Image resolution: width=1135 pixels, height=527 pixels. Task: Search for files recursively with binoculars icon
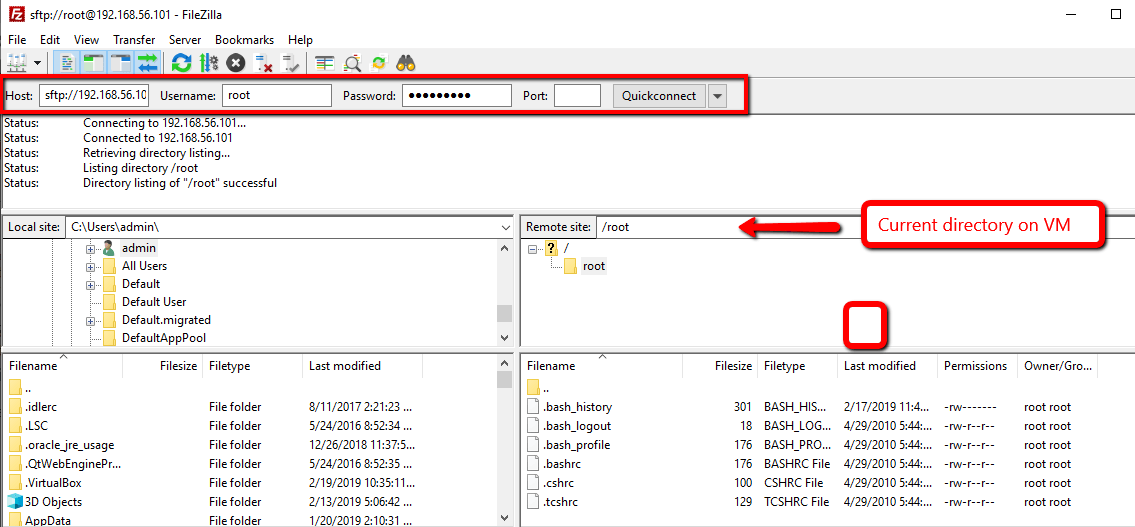click(406, 64)
